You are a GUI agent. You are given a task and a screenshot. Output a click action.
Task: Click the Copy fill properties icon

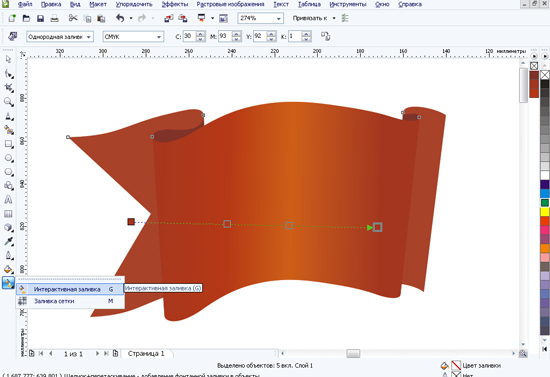326,36
